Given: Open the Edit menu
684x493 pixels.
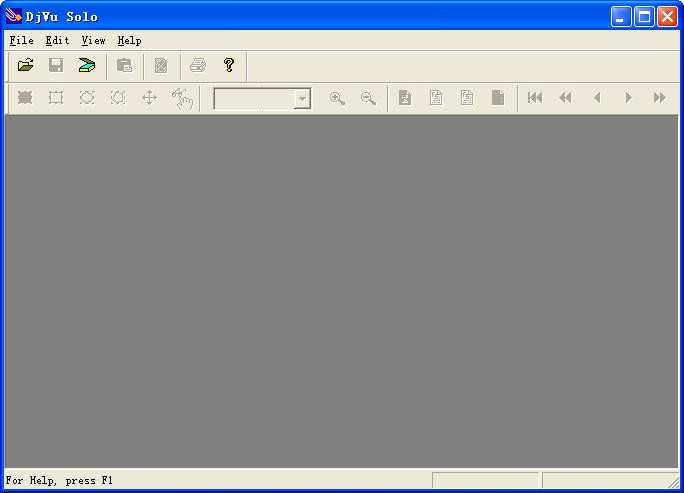Looking at the screenshot, I should pyautogui.click(x=57, y=41).
